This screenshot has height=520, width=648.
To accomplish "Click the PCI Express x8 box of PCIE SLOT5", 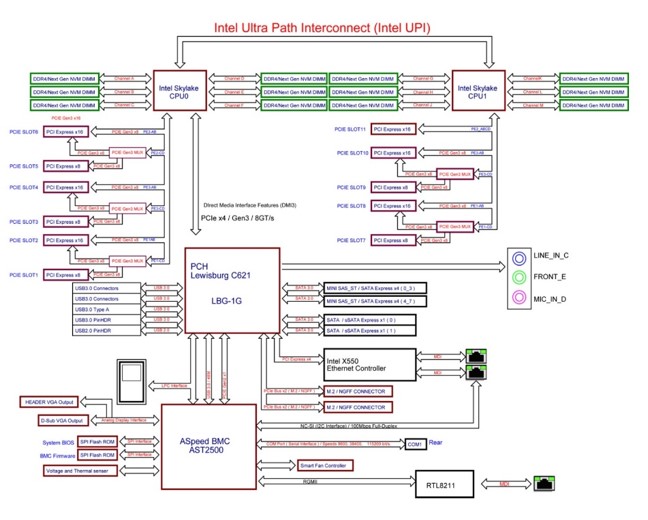I will point(65,166).
